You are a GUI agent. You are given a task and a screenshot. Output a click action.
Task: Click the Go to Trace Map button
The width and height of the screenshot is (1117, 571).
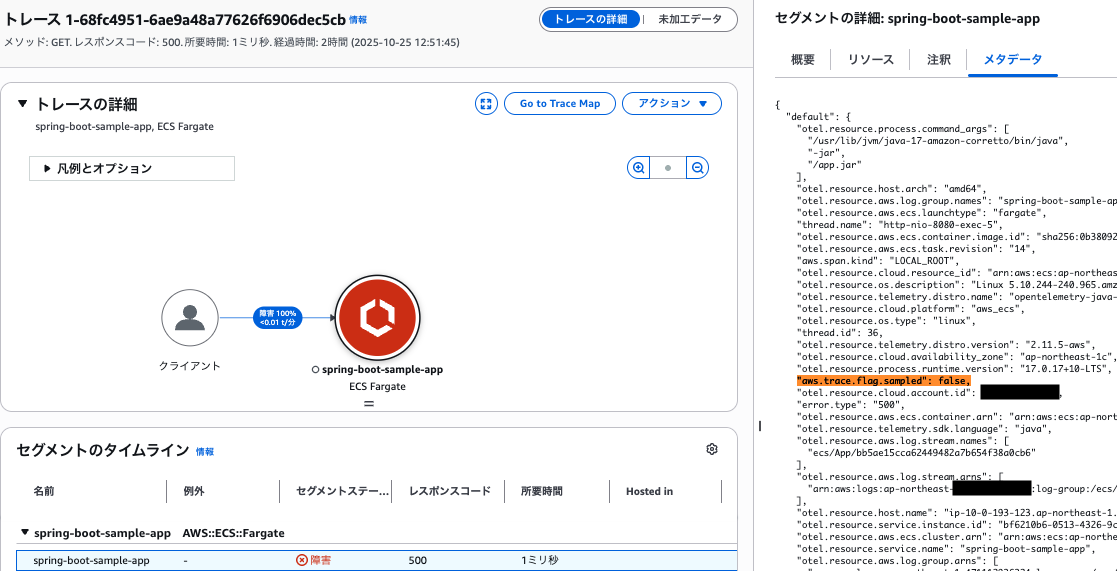(559, 104)
